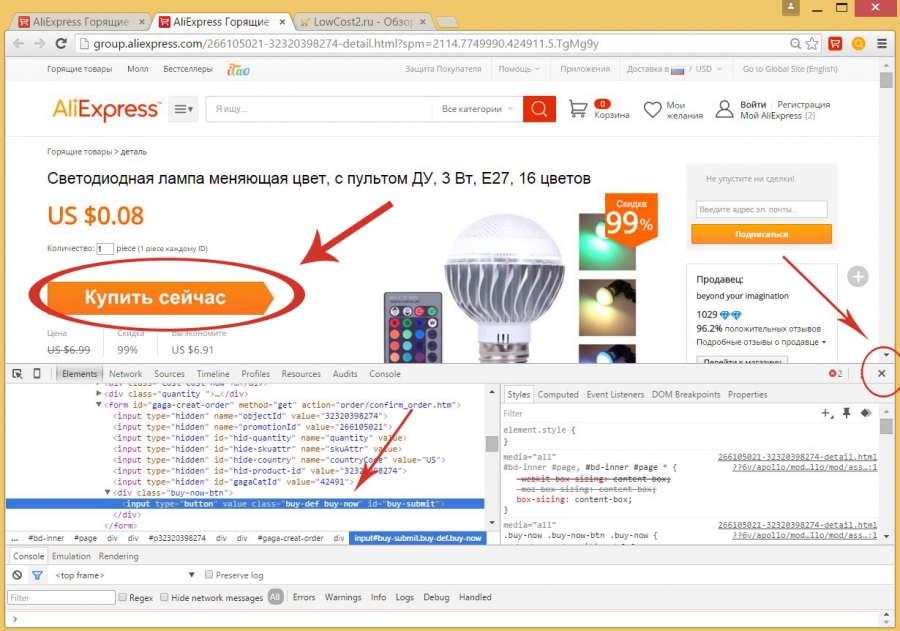Open the Chrome hamburger menu
The image size is (900, 631).
(x=882, y=44)
